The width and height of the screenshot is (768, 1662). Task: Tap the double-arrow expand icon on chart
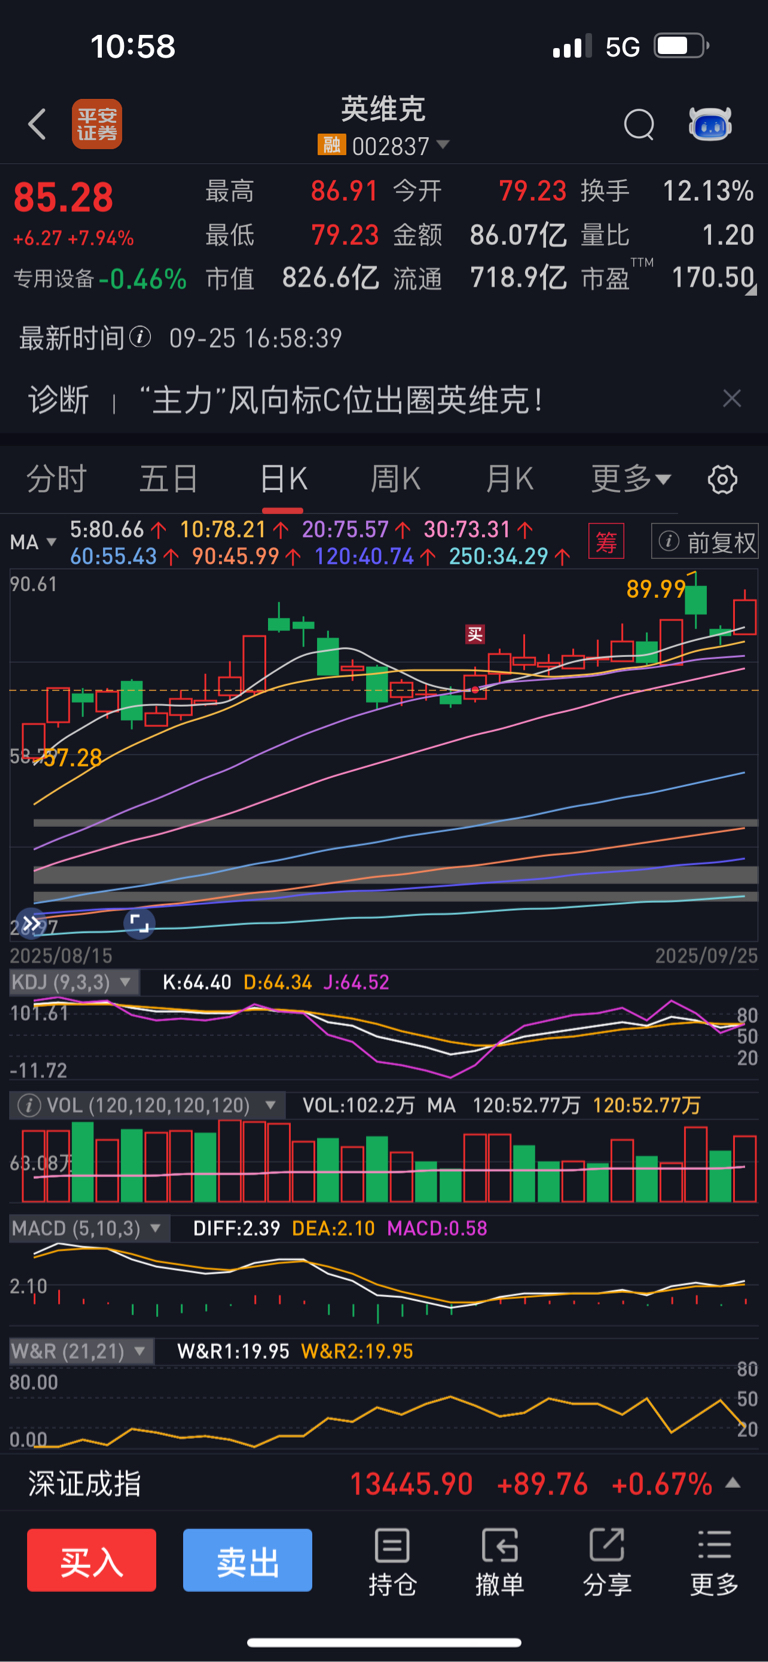(x=32, y=924)
